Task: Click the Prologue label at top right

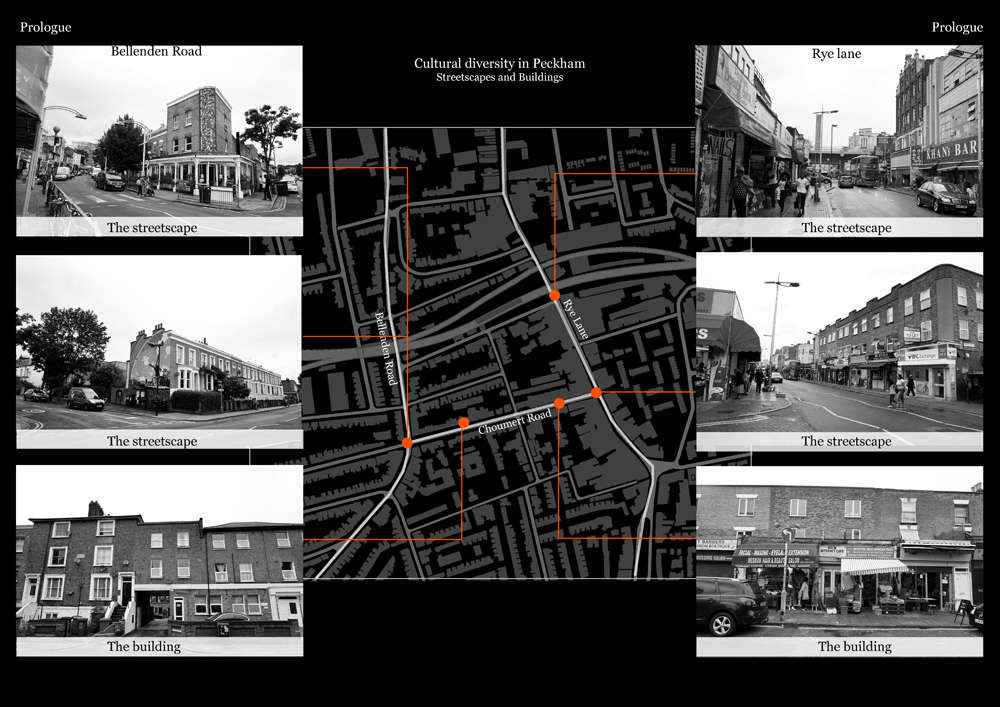Action: click(957, 27)
